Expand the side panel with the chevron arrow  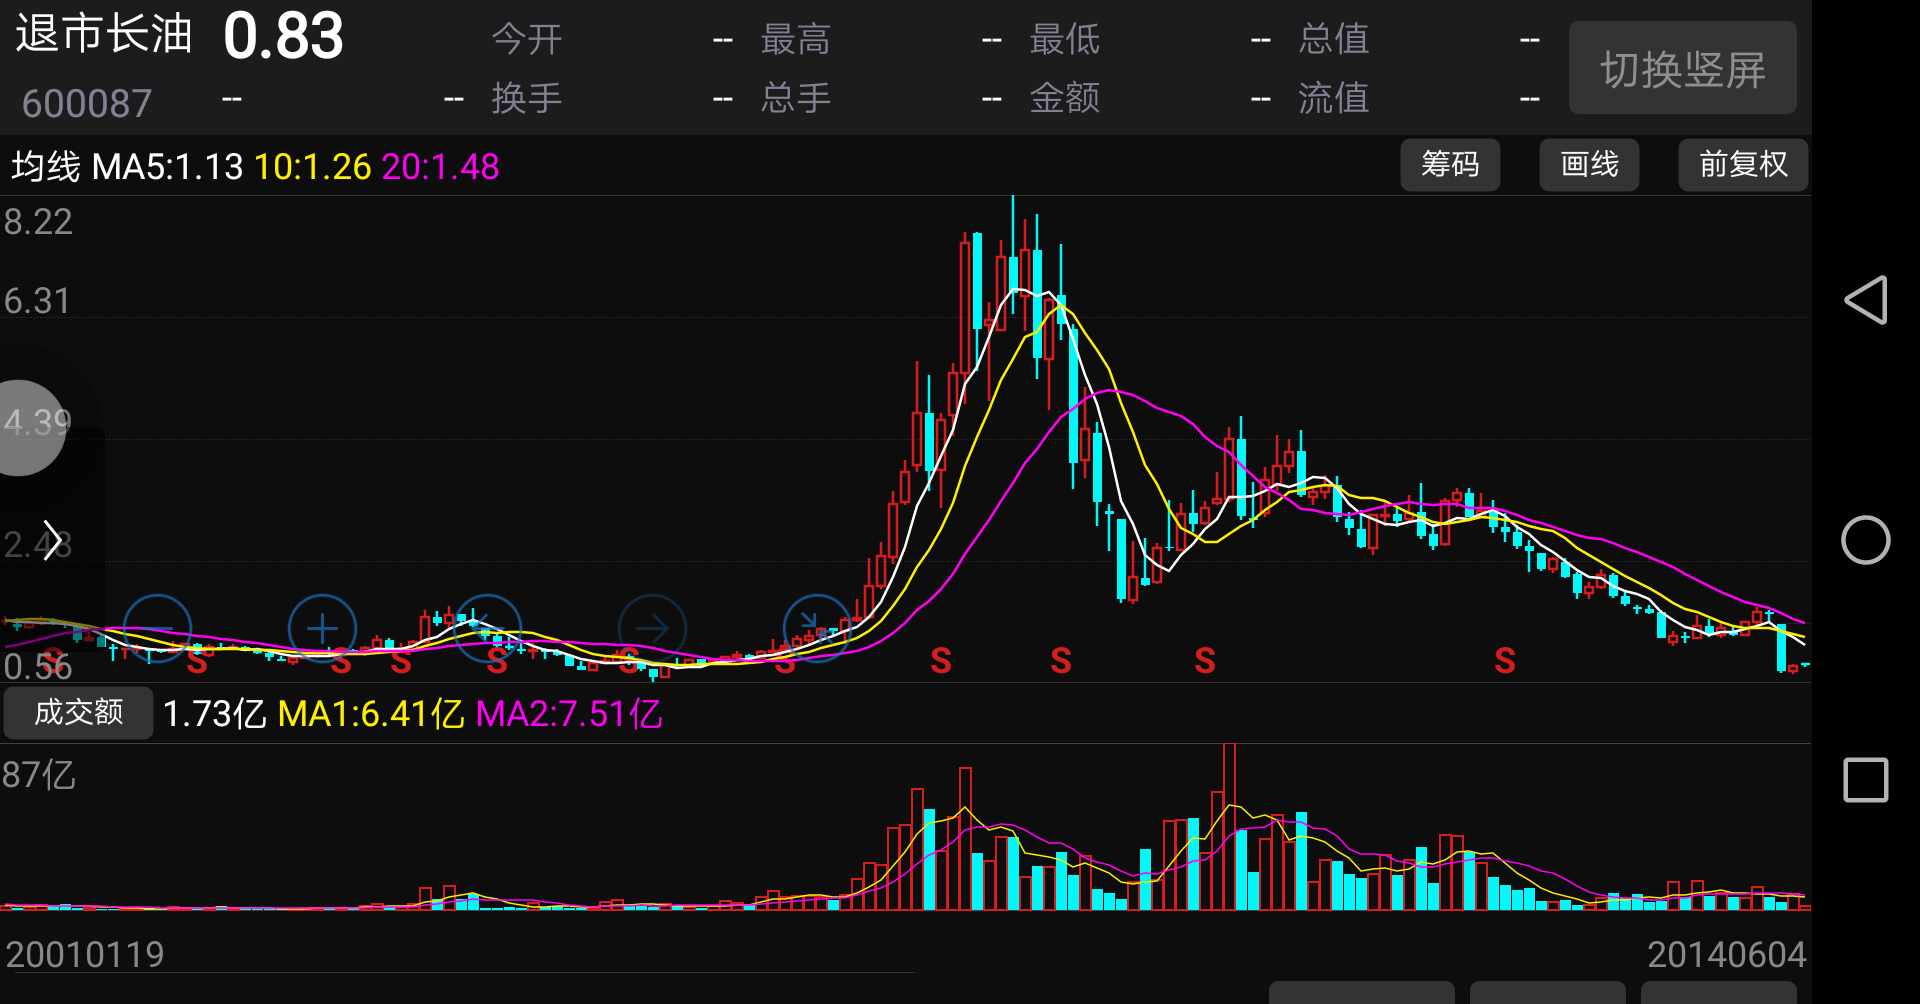pos(52,541)
